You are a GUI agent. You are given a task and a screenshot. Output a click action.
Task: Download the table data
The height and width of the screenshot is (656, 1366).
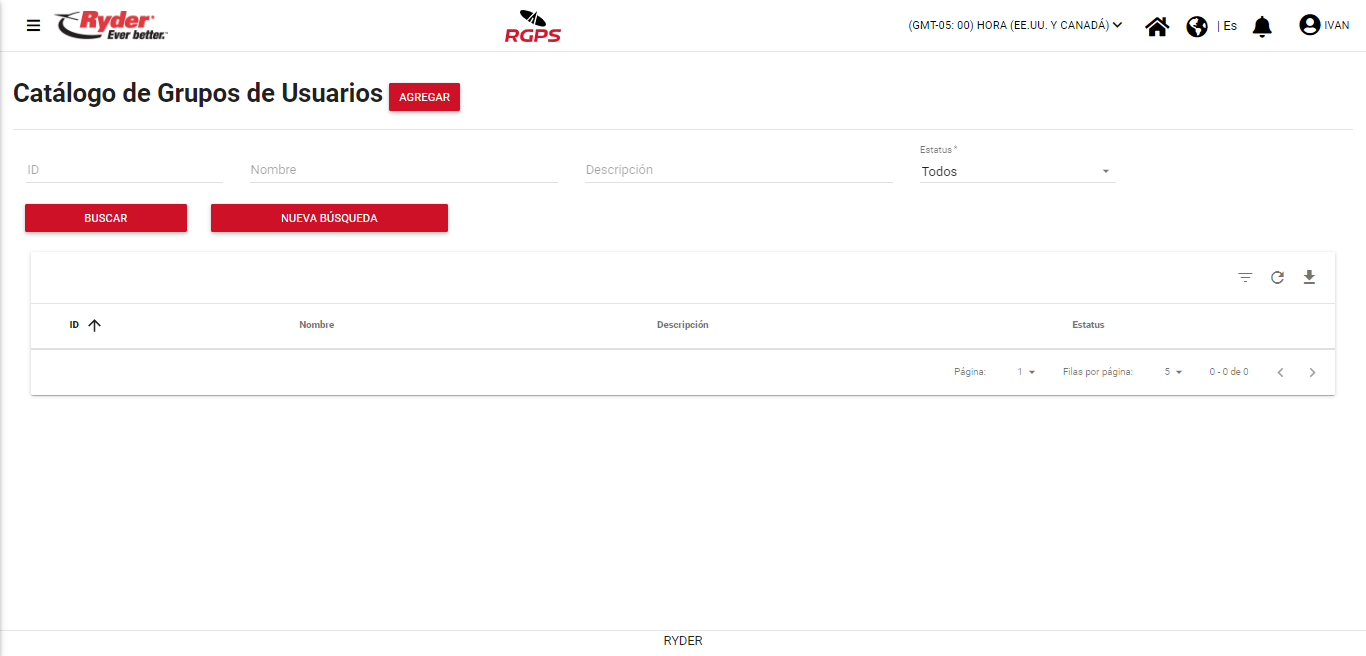click(1309, 277)
